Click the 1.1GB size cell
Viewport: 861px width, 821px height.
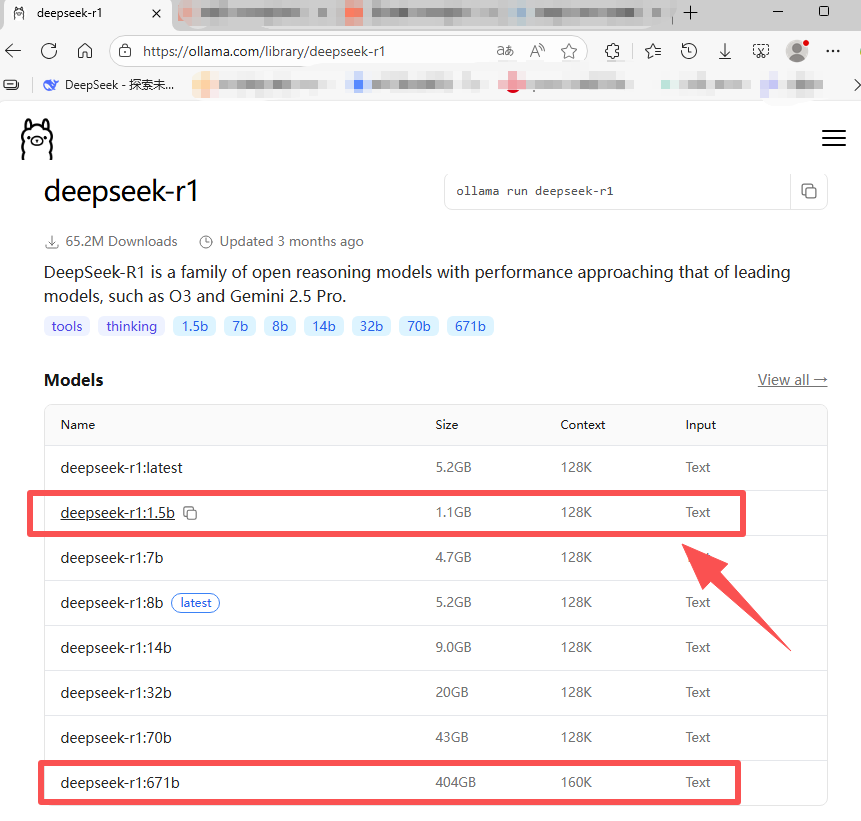[x=454, y=512]
